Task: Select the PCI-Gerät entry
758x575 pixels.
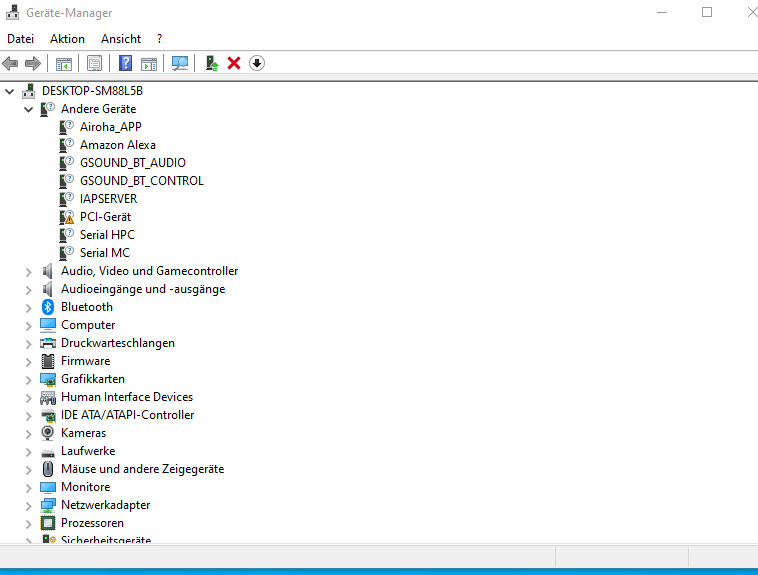Action: pyautogui.click(x=105, y=217)
